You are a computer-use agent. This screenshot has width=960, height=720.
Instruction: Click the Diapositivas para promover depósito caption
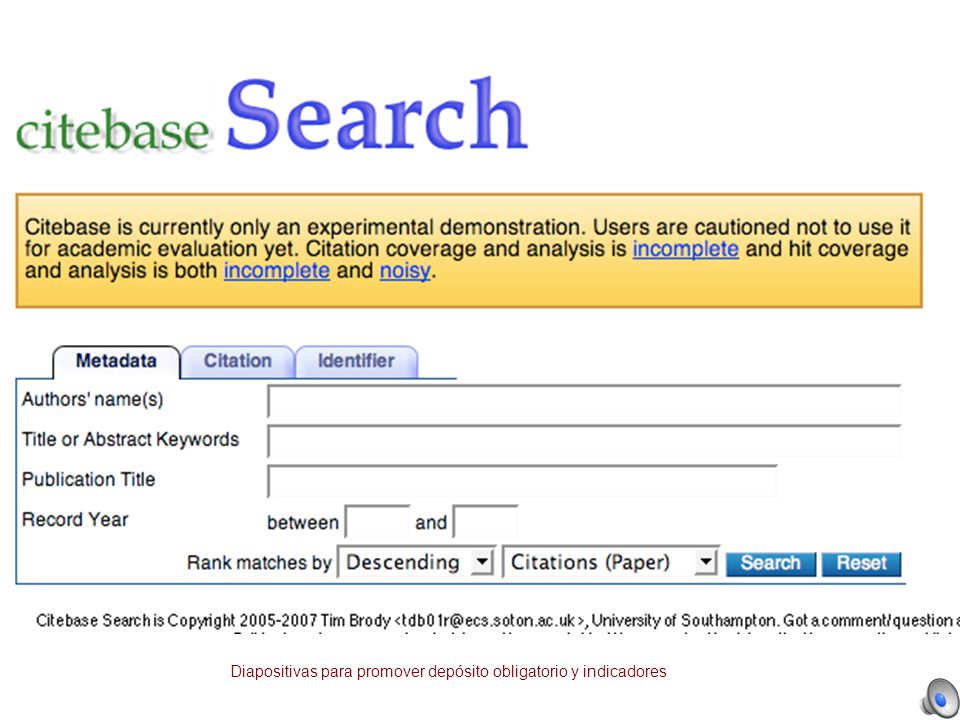[448, 672]
